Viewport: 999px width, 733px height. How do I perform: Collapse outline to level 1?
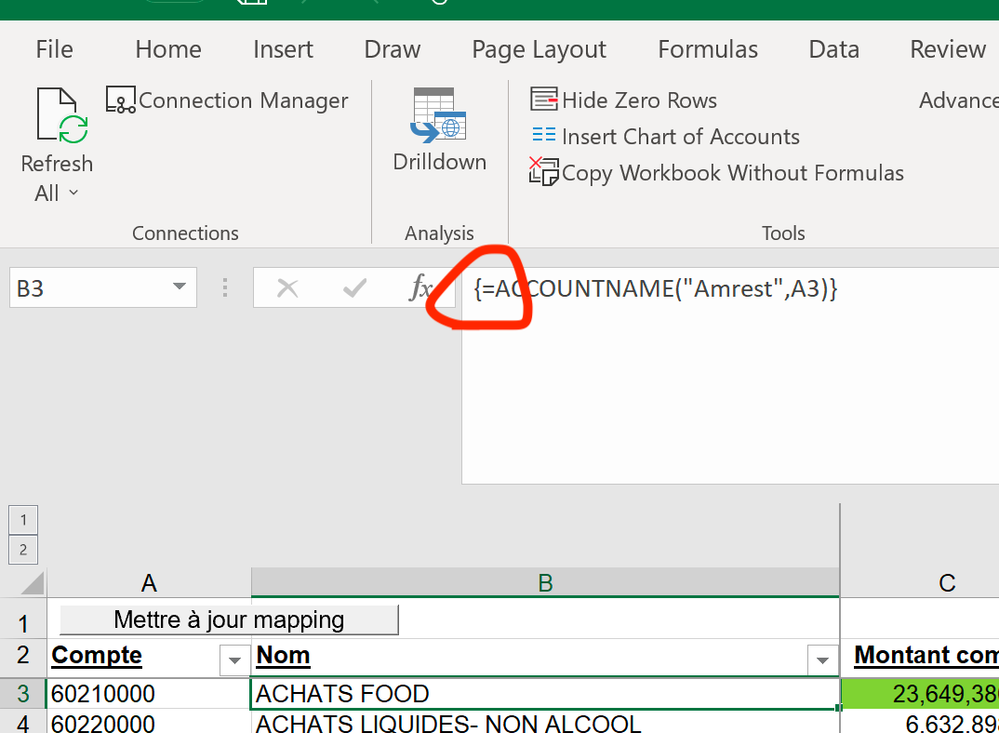click(22, 519)
